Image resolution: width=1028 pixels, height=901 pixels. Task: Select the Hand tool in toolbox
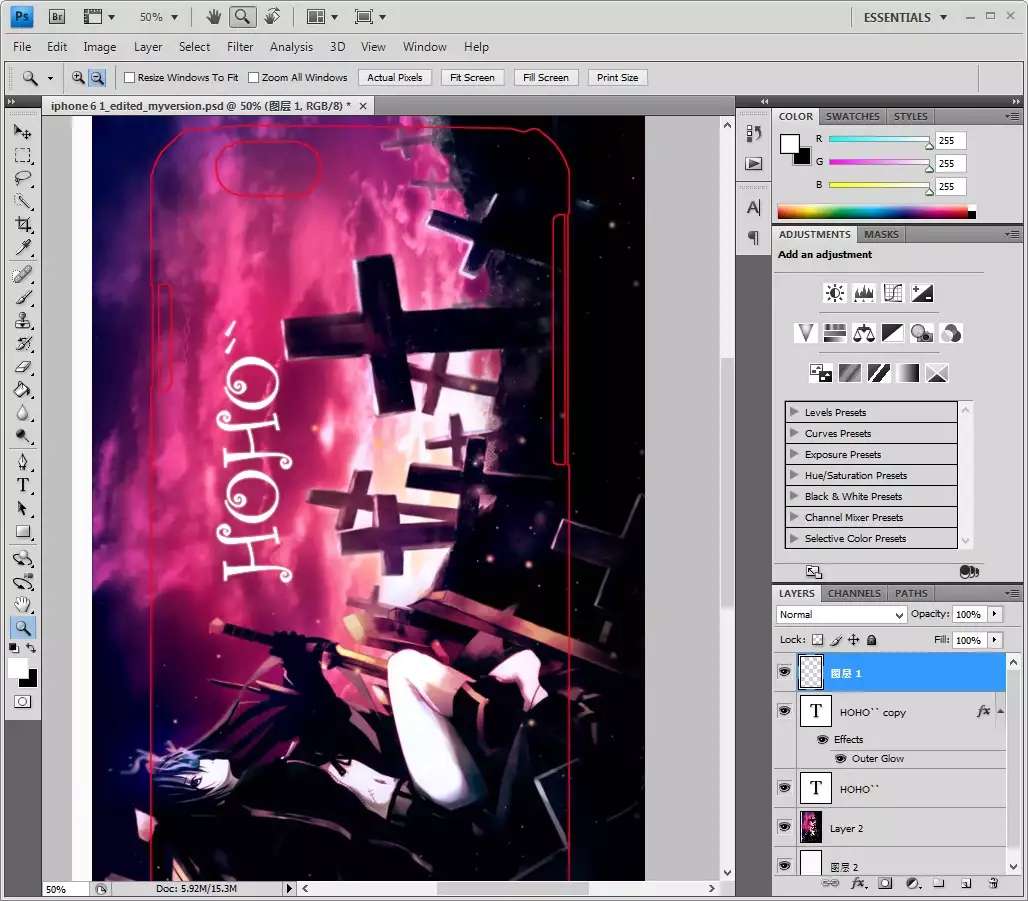(x=23, y=604)
